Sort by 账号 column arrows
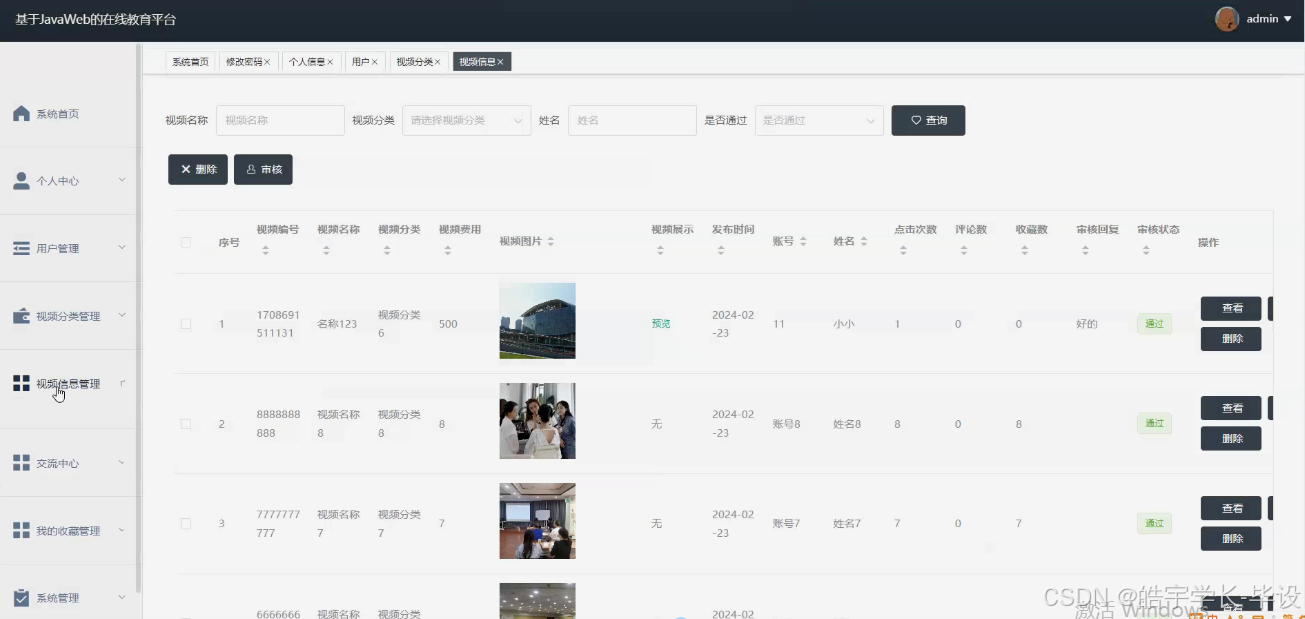The height and width of the screenshot is (619, 1305). click(803, 242)
